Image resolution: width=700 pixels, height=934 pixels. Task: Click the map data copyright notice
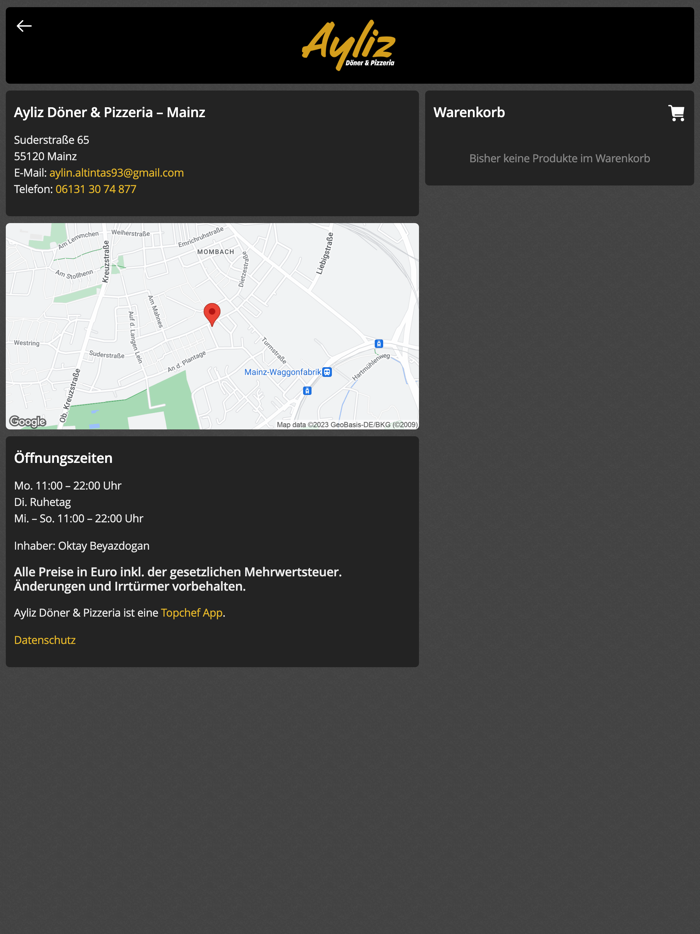tap(347, 425)
